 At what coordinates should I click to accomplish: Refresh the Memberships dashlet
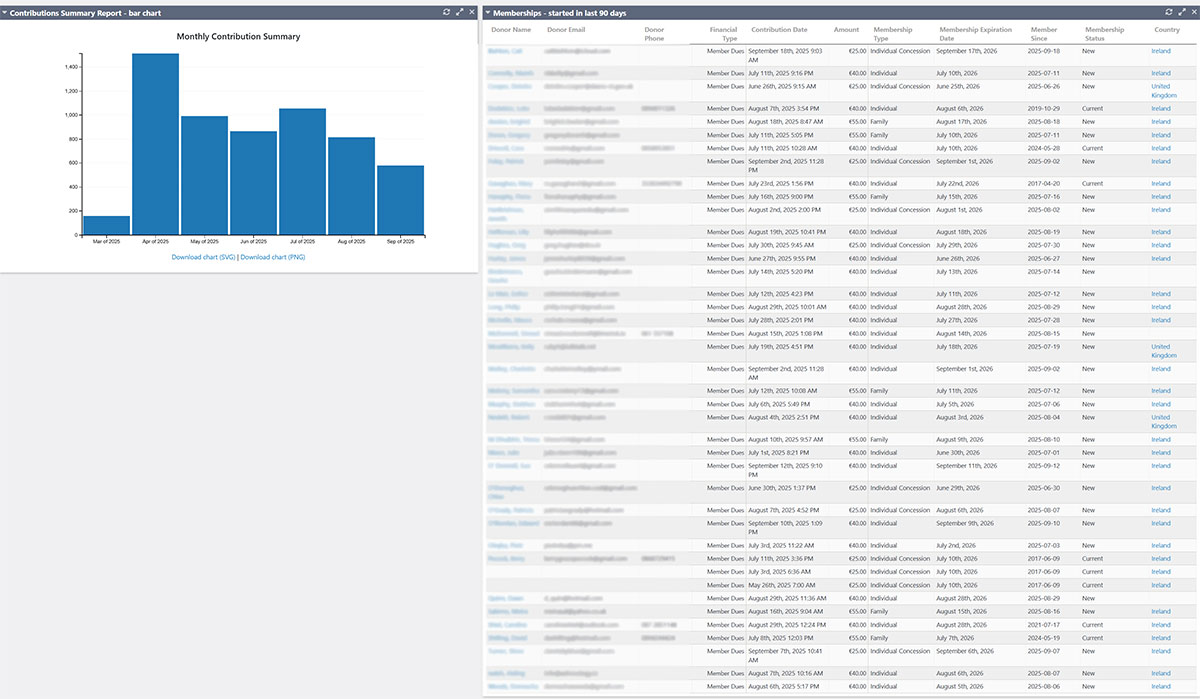(x=1169, y=12)
